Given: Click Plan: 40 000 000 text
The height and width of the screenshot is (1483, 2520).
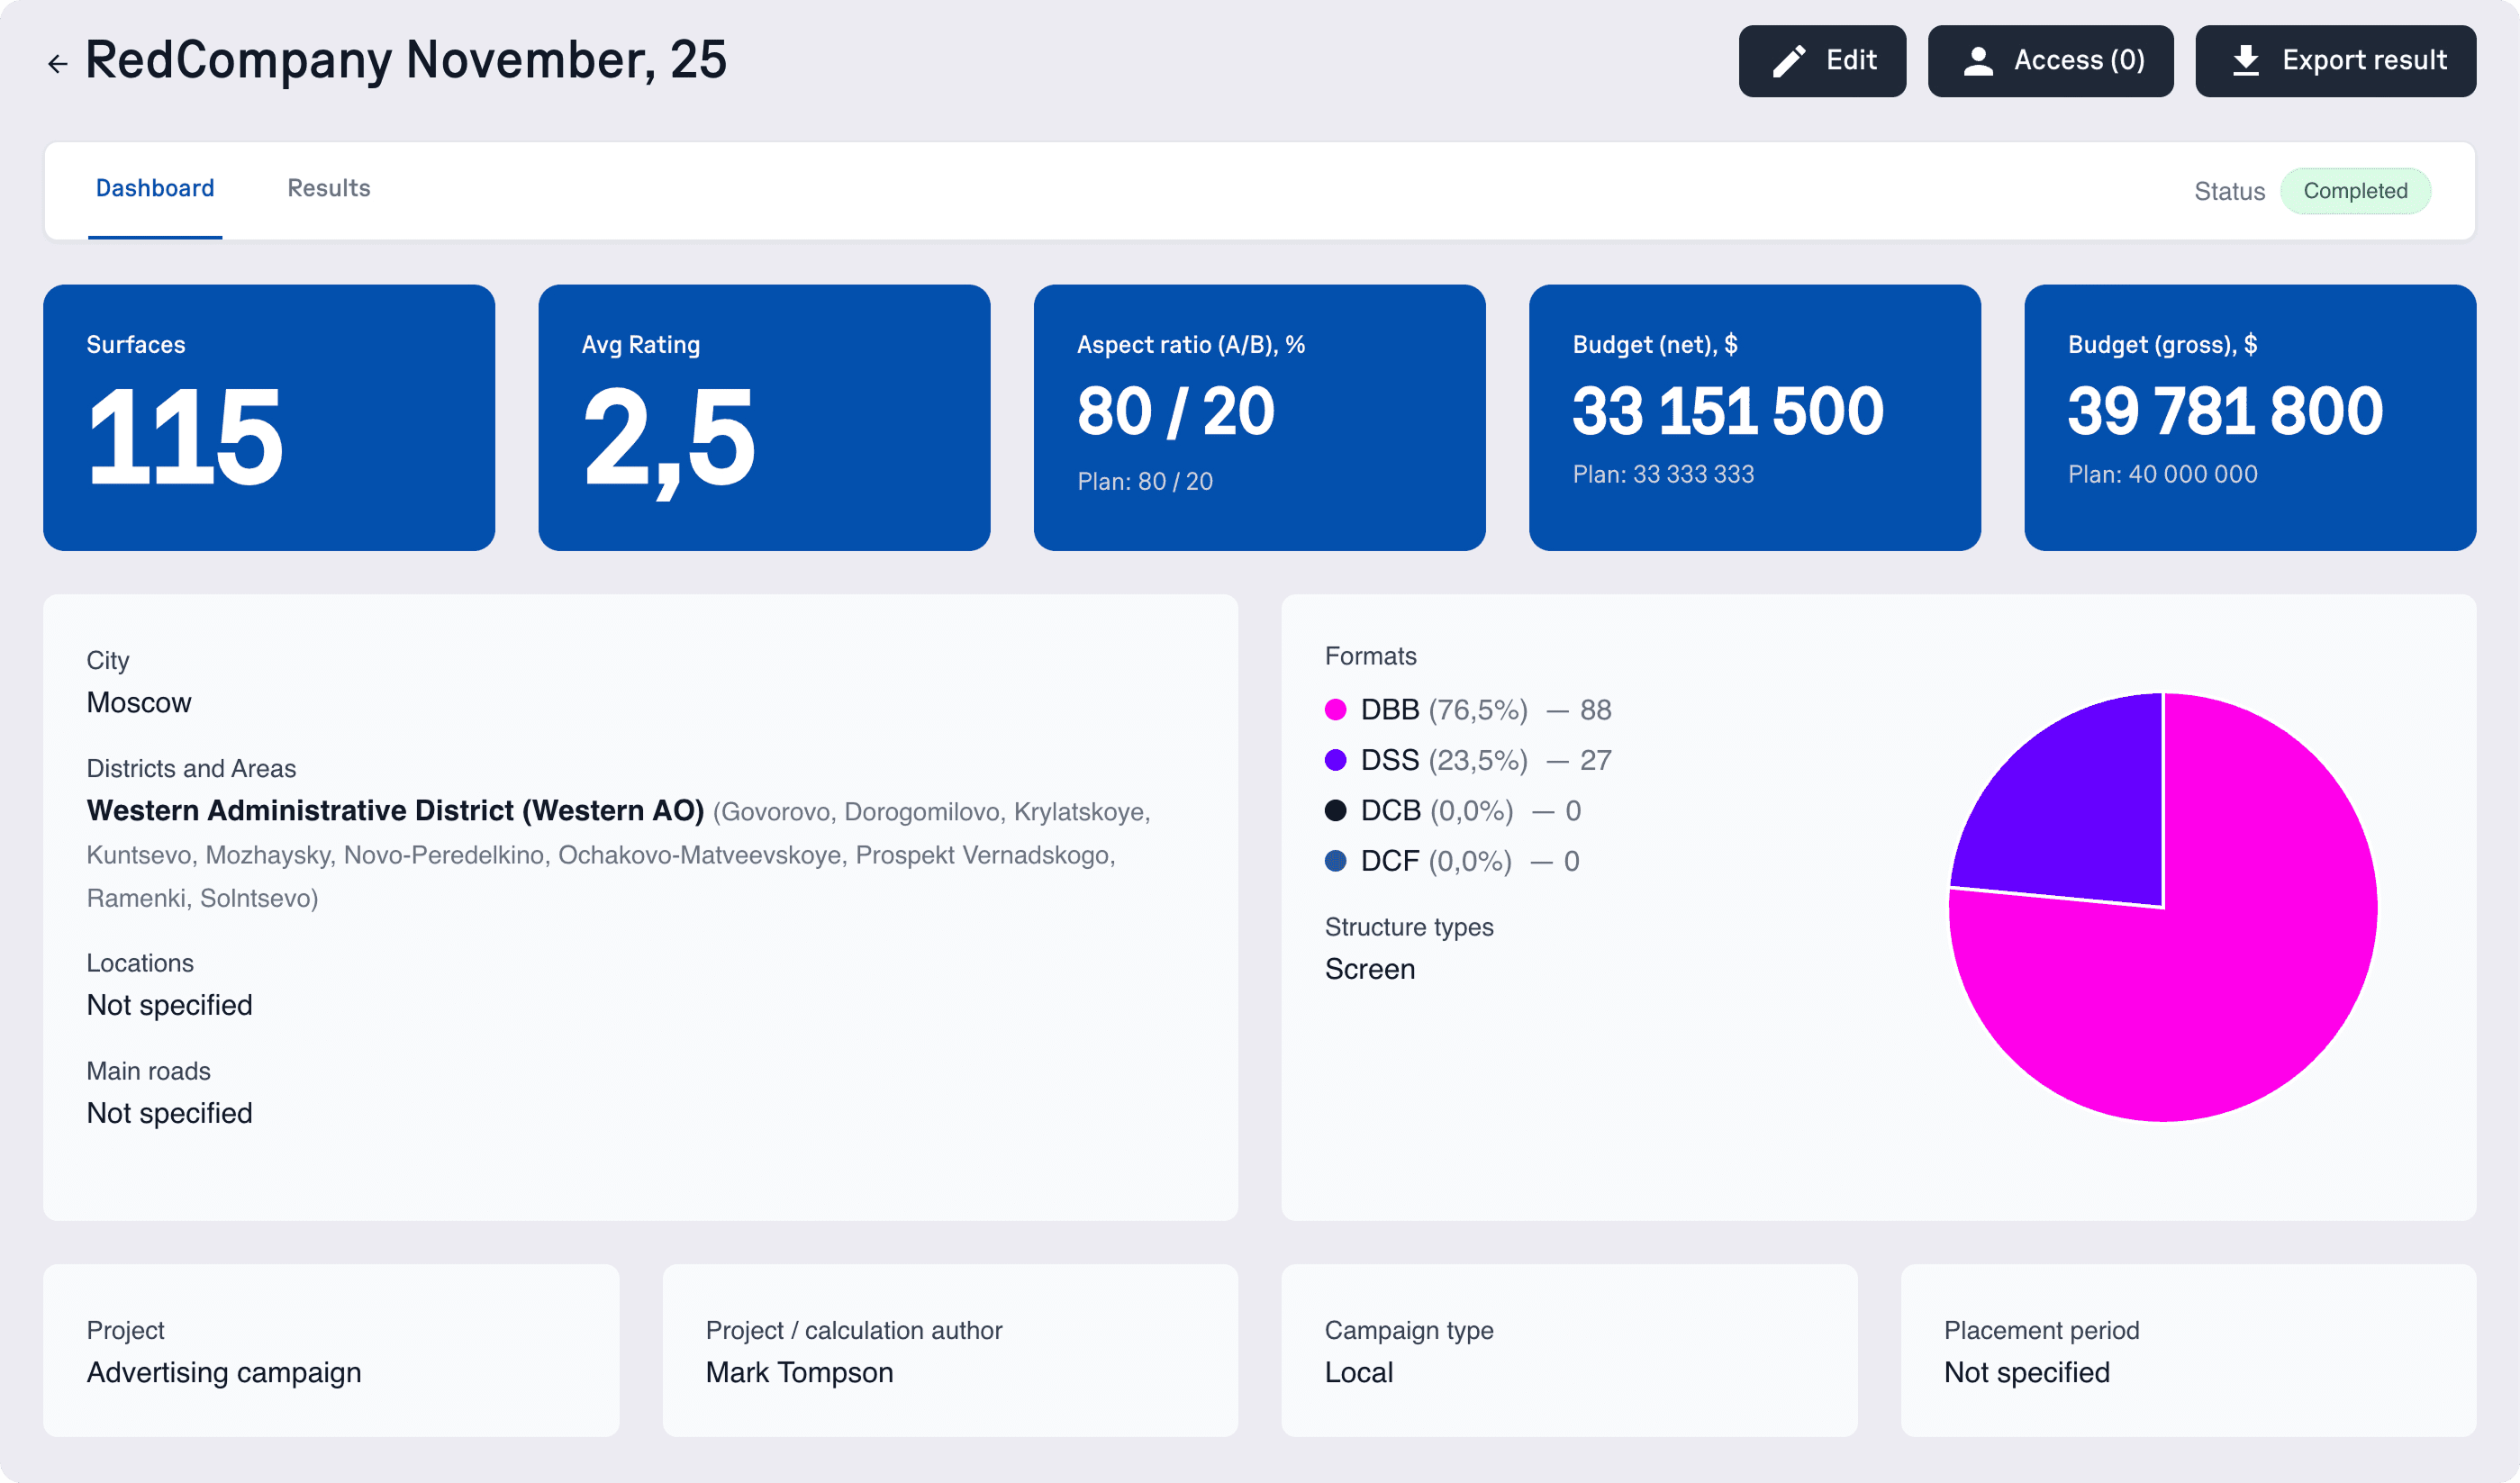Looking at the screenshot, I should click(x=2162, y=474).
